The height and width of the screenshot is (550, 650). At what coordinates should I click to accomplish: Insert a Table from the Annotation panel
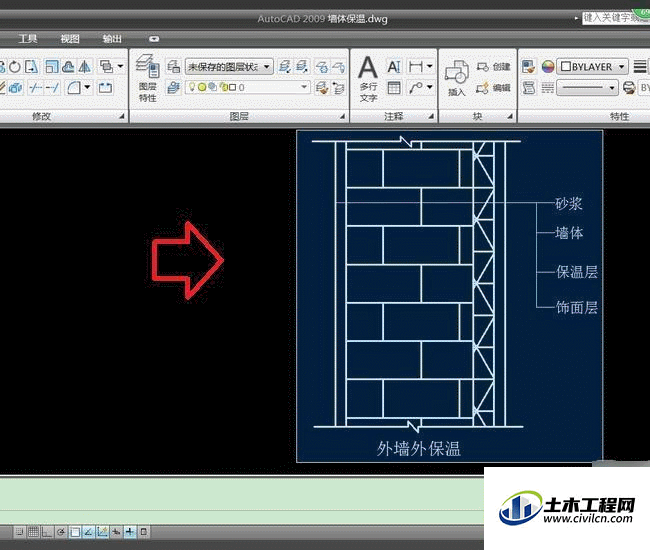(x=393, y=87)
